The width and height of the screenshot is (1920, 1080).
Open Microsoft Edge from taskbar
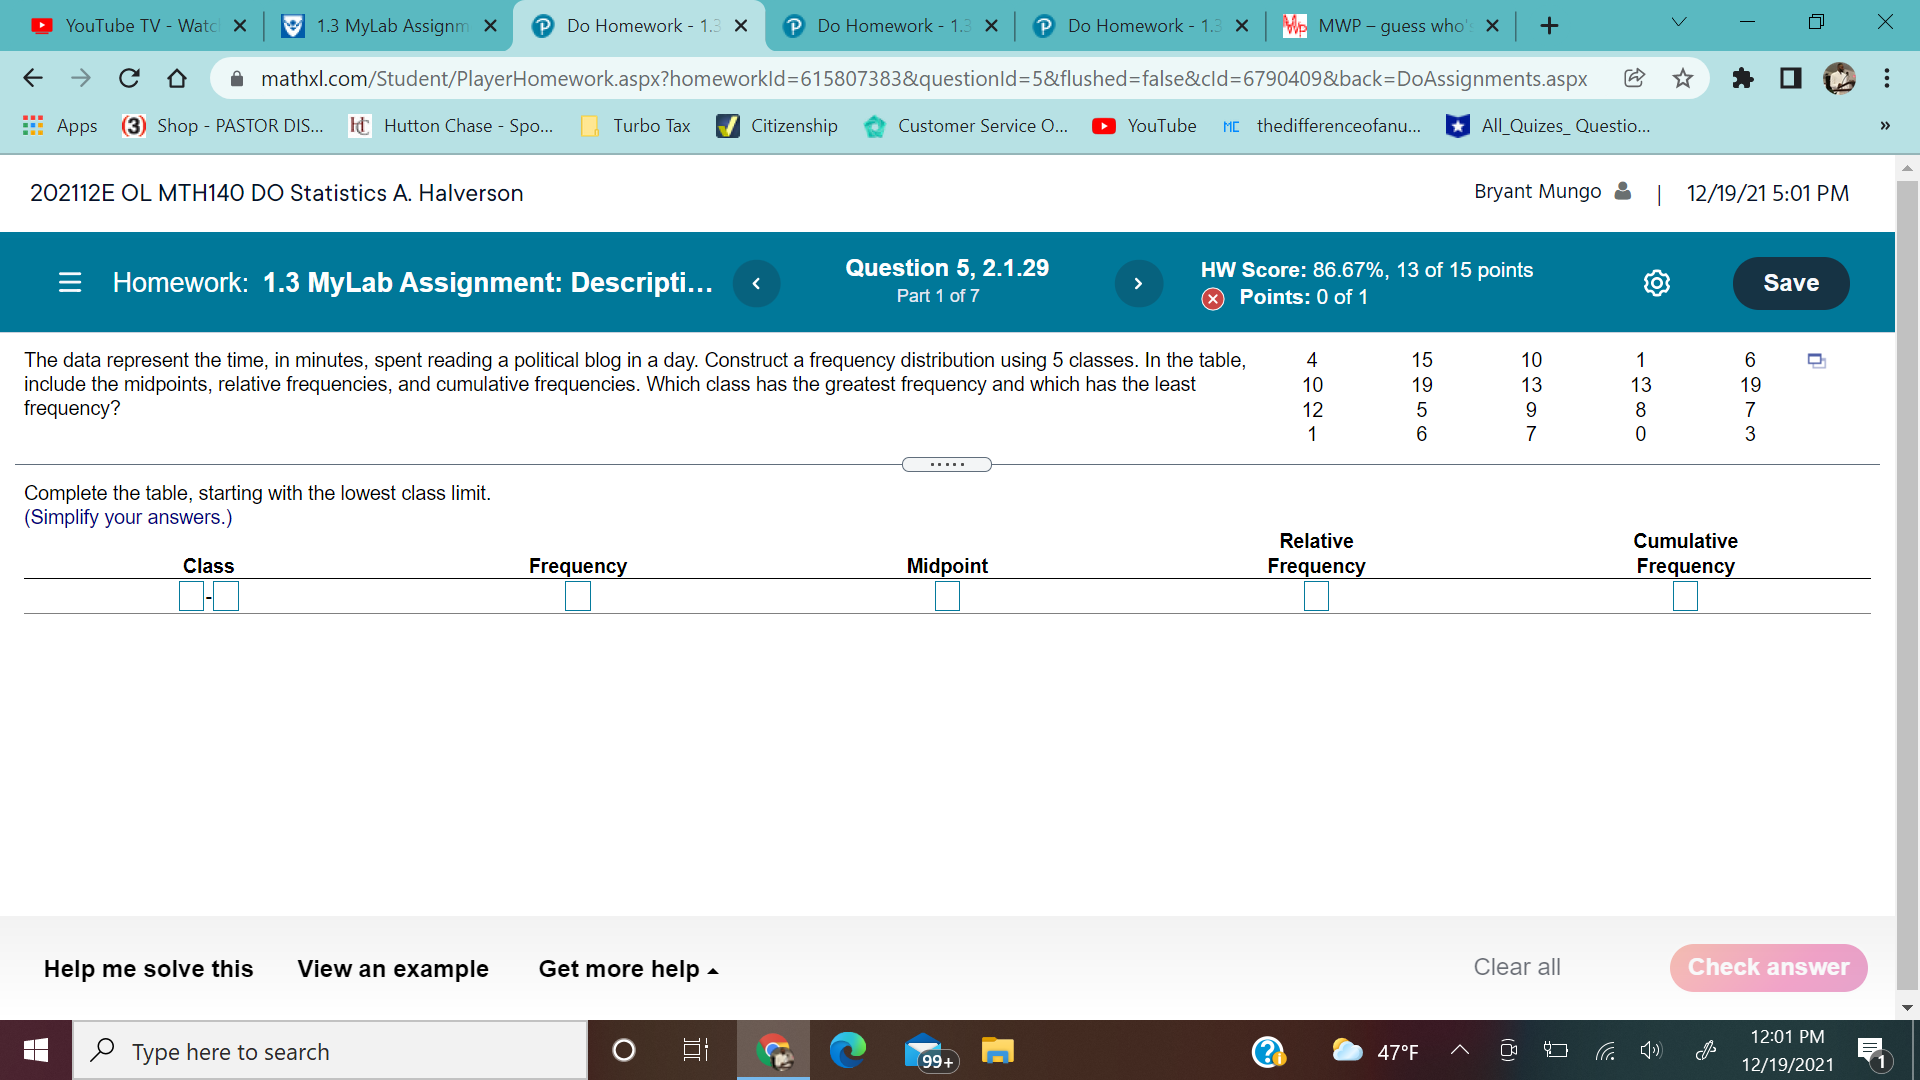[x=847, y=1051]
